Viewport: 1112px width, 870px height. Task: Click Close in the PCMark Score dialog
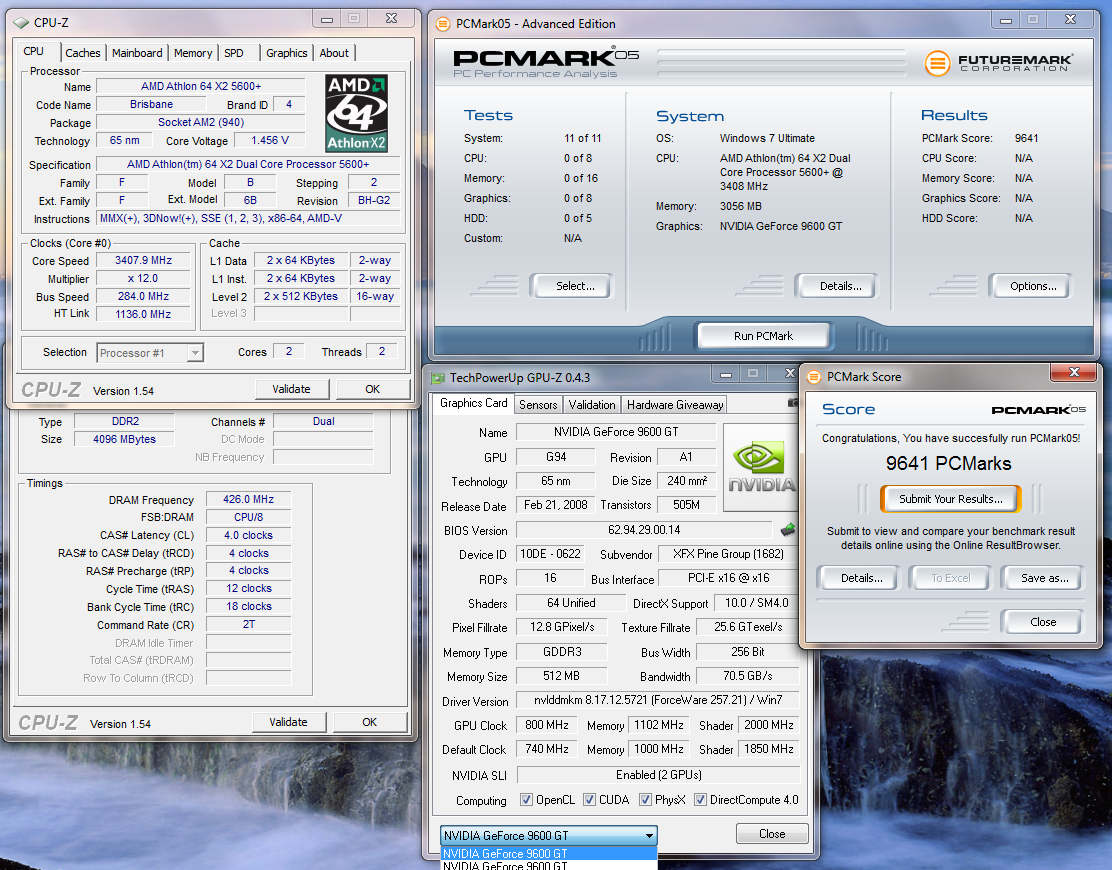[x=1042, y=622]
